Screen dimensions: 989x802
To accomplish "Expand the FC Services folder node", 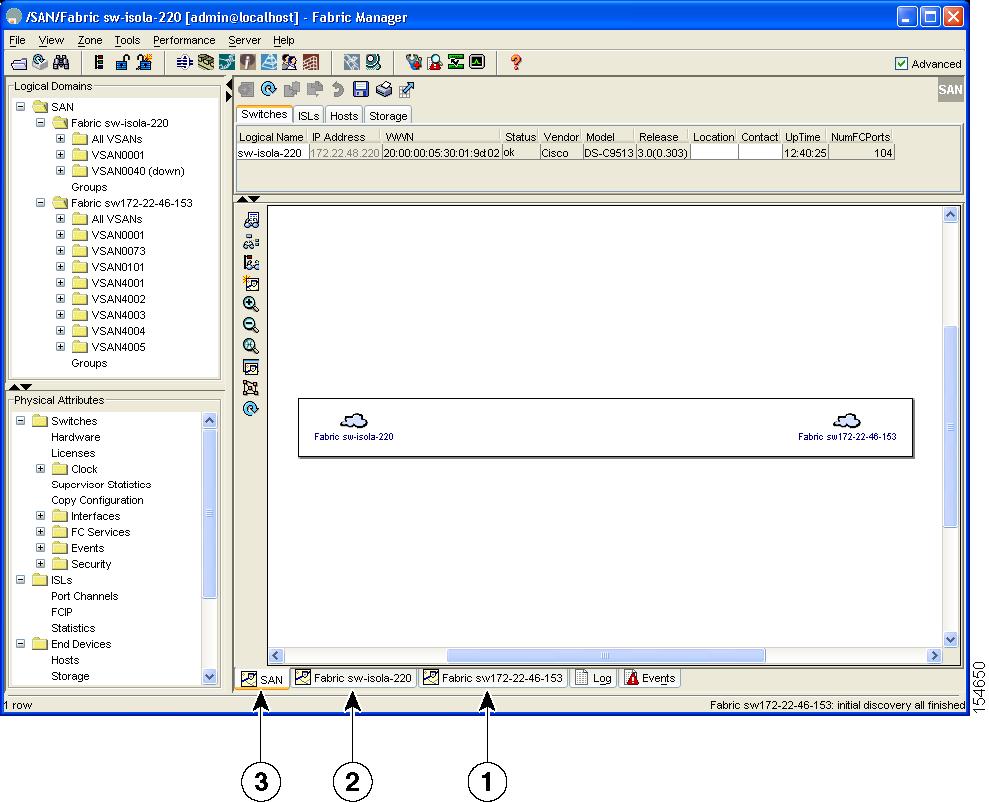I will tap(40, 532).
